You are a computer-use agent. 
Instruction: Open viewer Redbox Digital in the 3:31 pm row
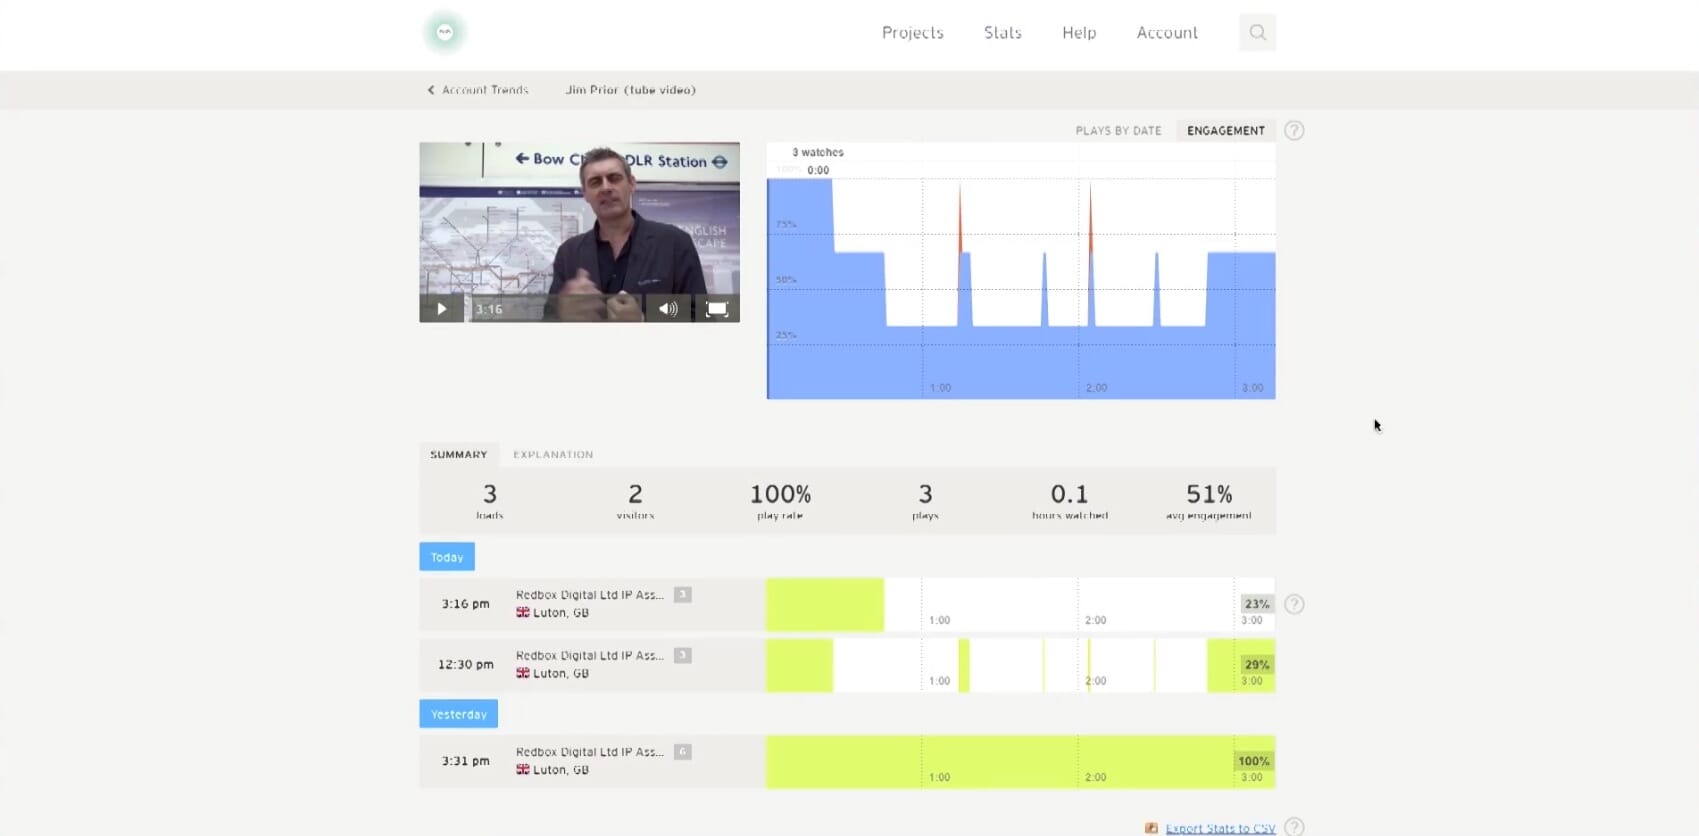(x=590, y=752)
